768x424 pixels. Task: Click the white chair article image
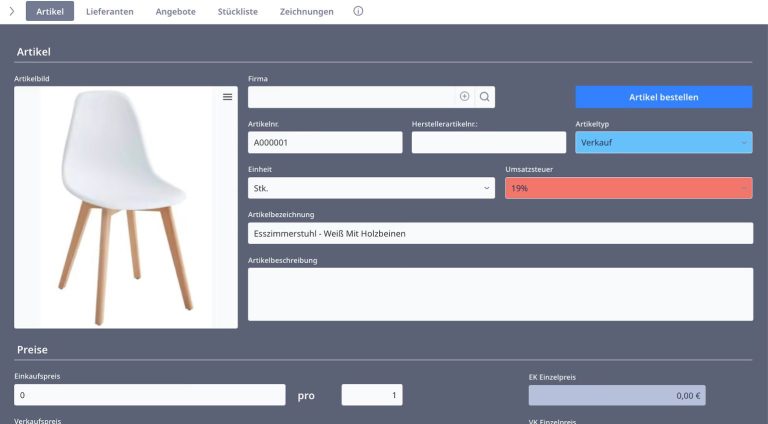126,207
